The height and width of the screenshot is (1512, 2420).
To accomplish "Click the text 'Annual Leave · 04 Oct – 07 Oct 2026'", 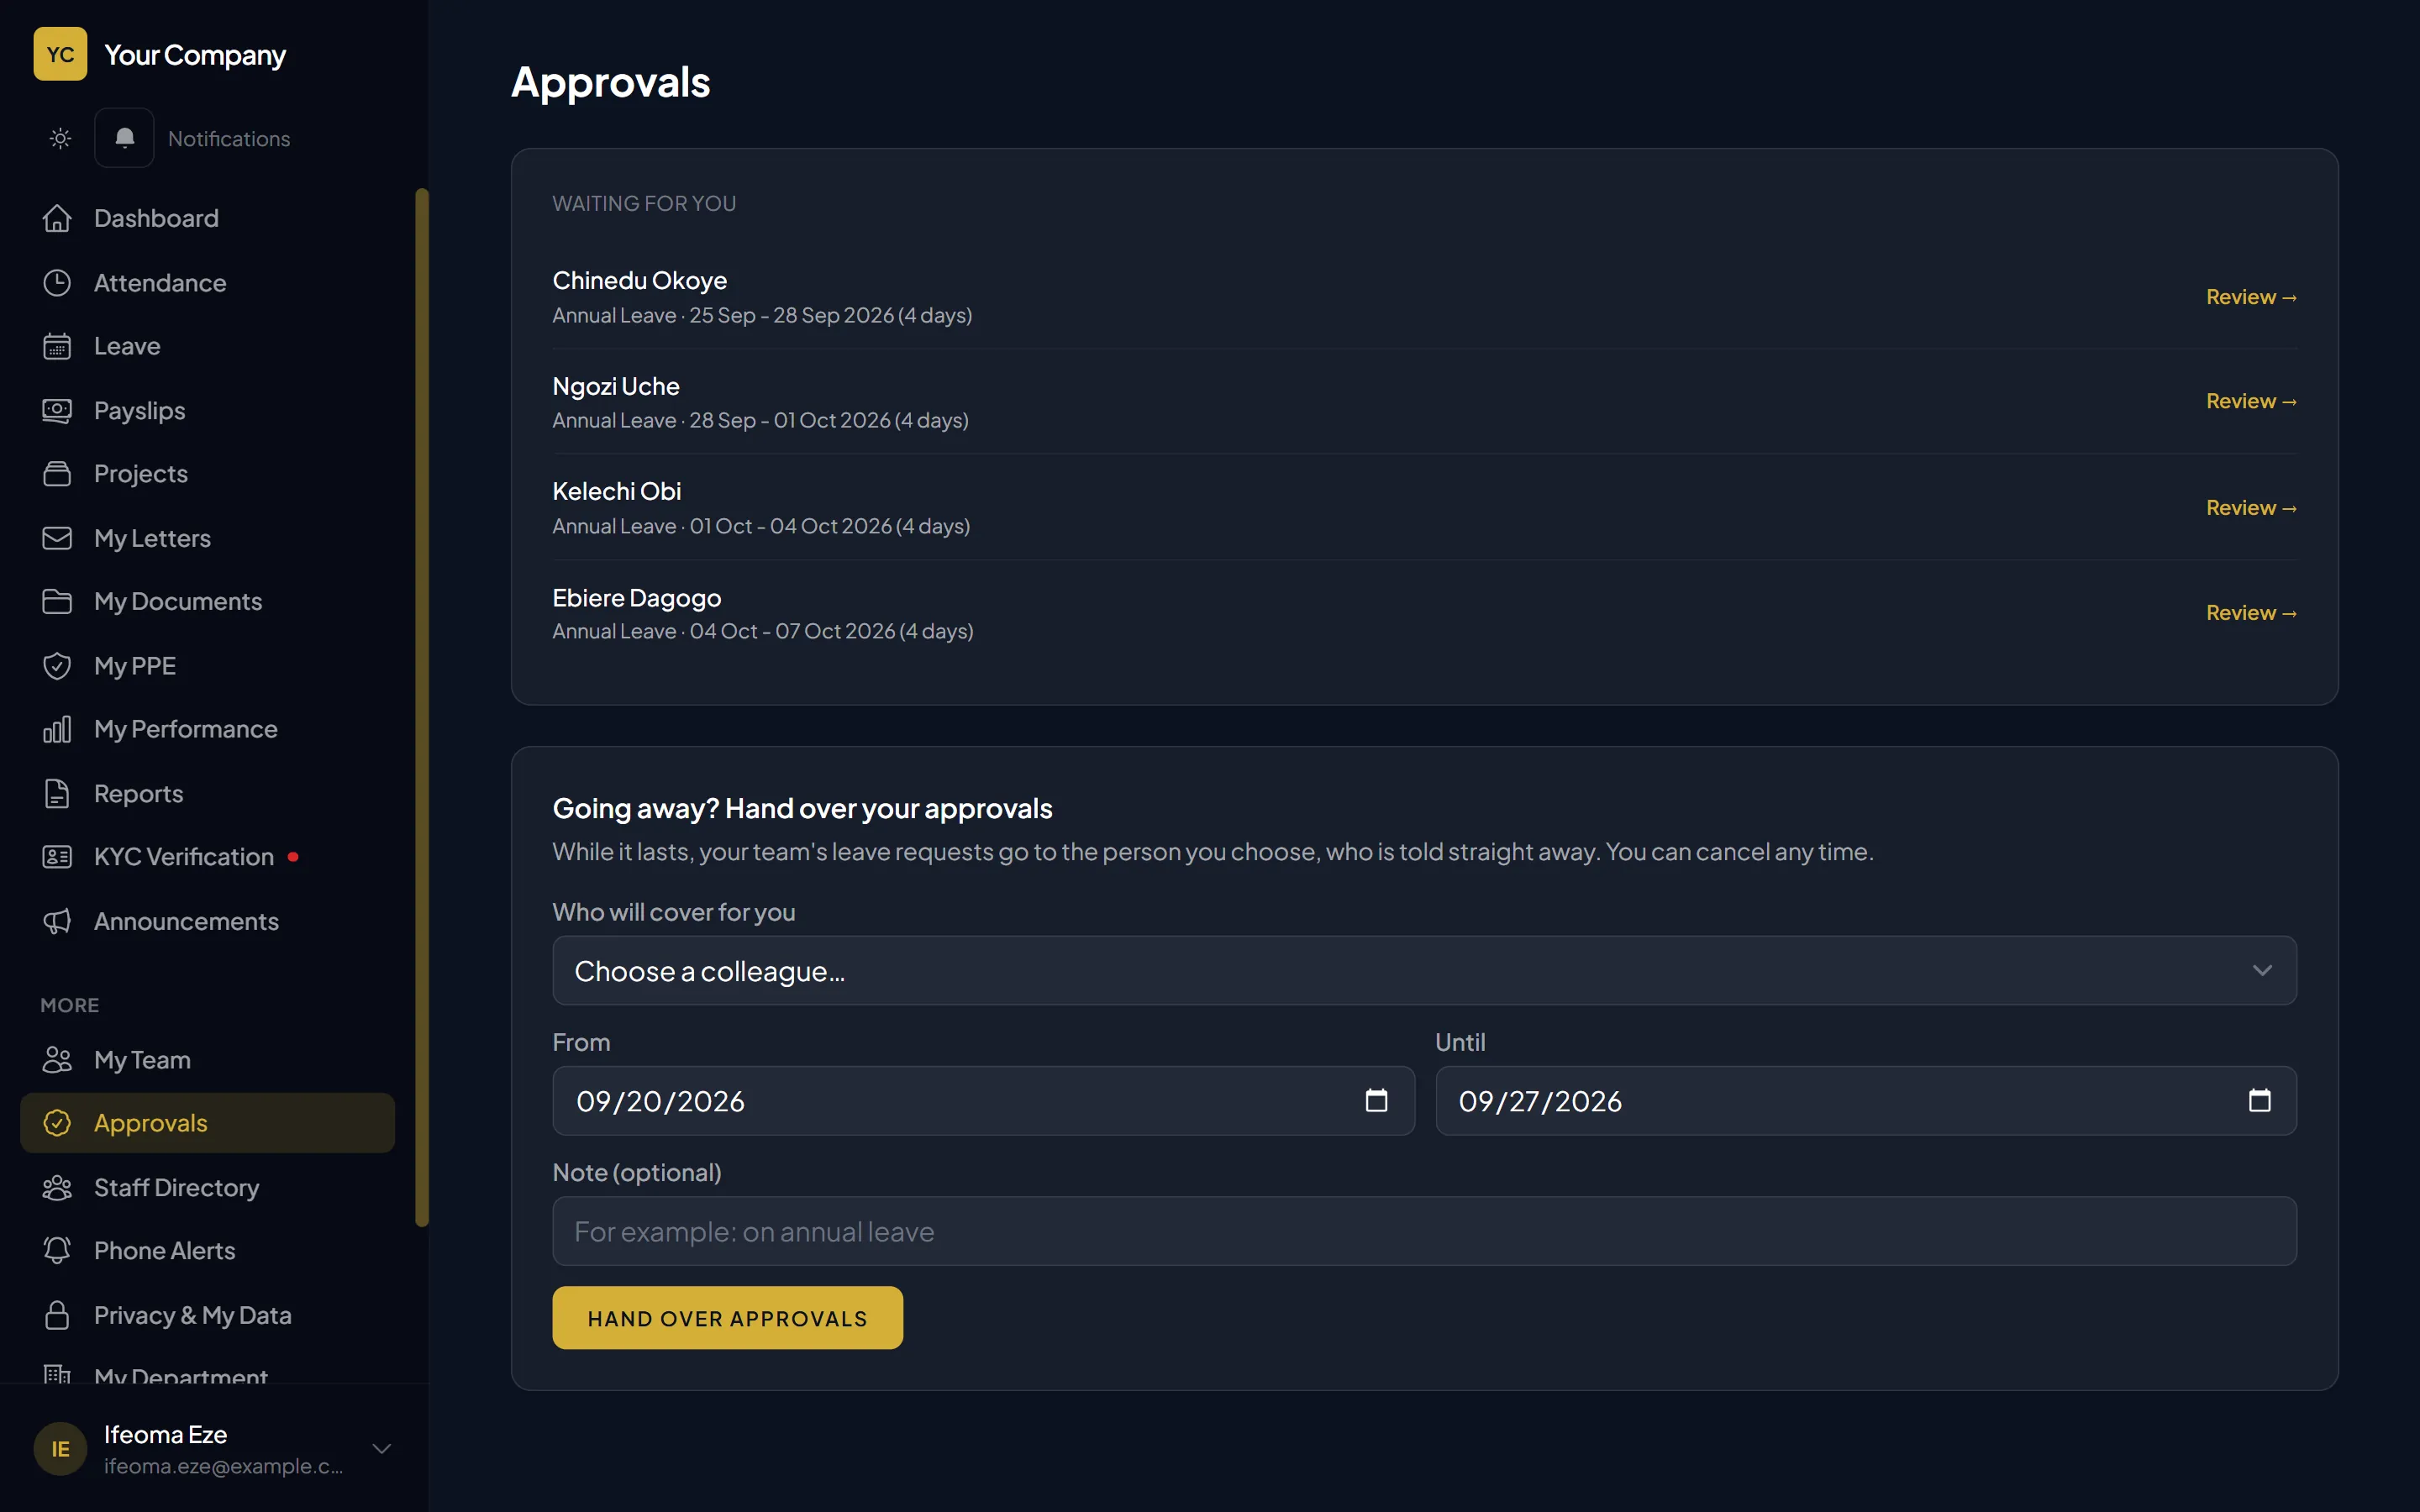I will [724, 631].
